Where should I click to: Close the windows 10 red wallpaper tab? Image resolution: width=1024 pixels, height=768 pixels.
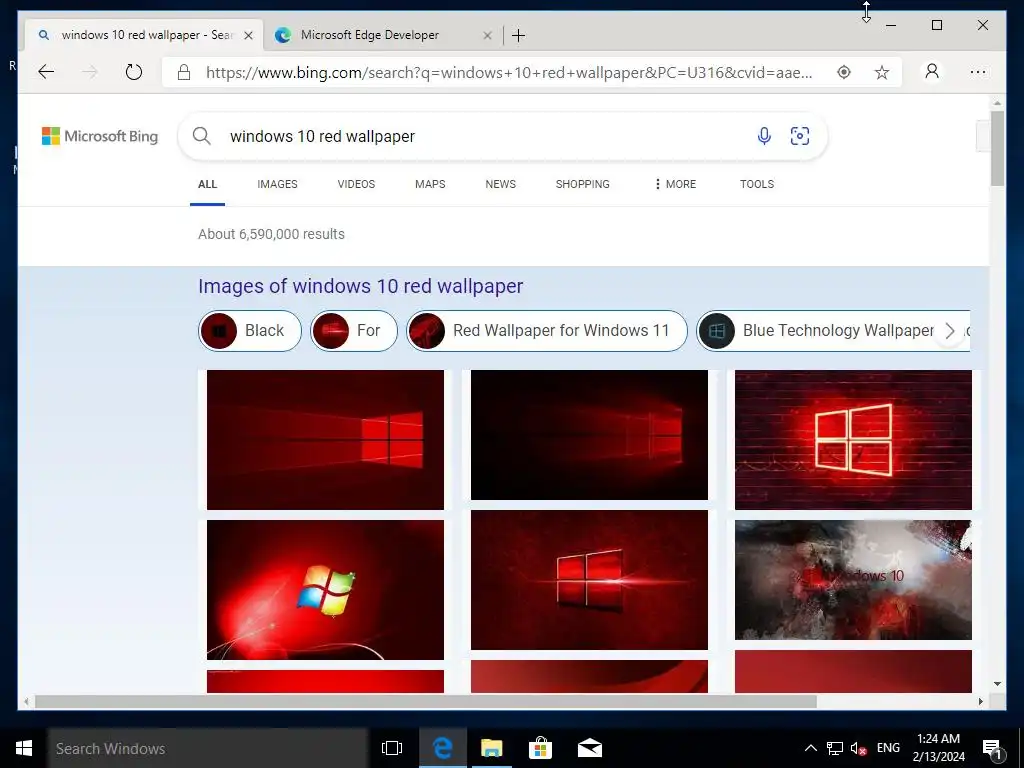(248, 35)
